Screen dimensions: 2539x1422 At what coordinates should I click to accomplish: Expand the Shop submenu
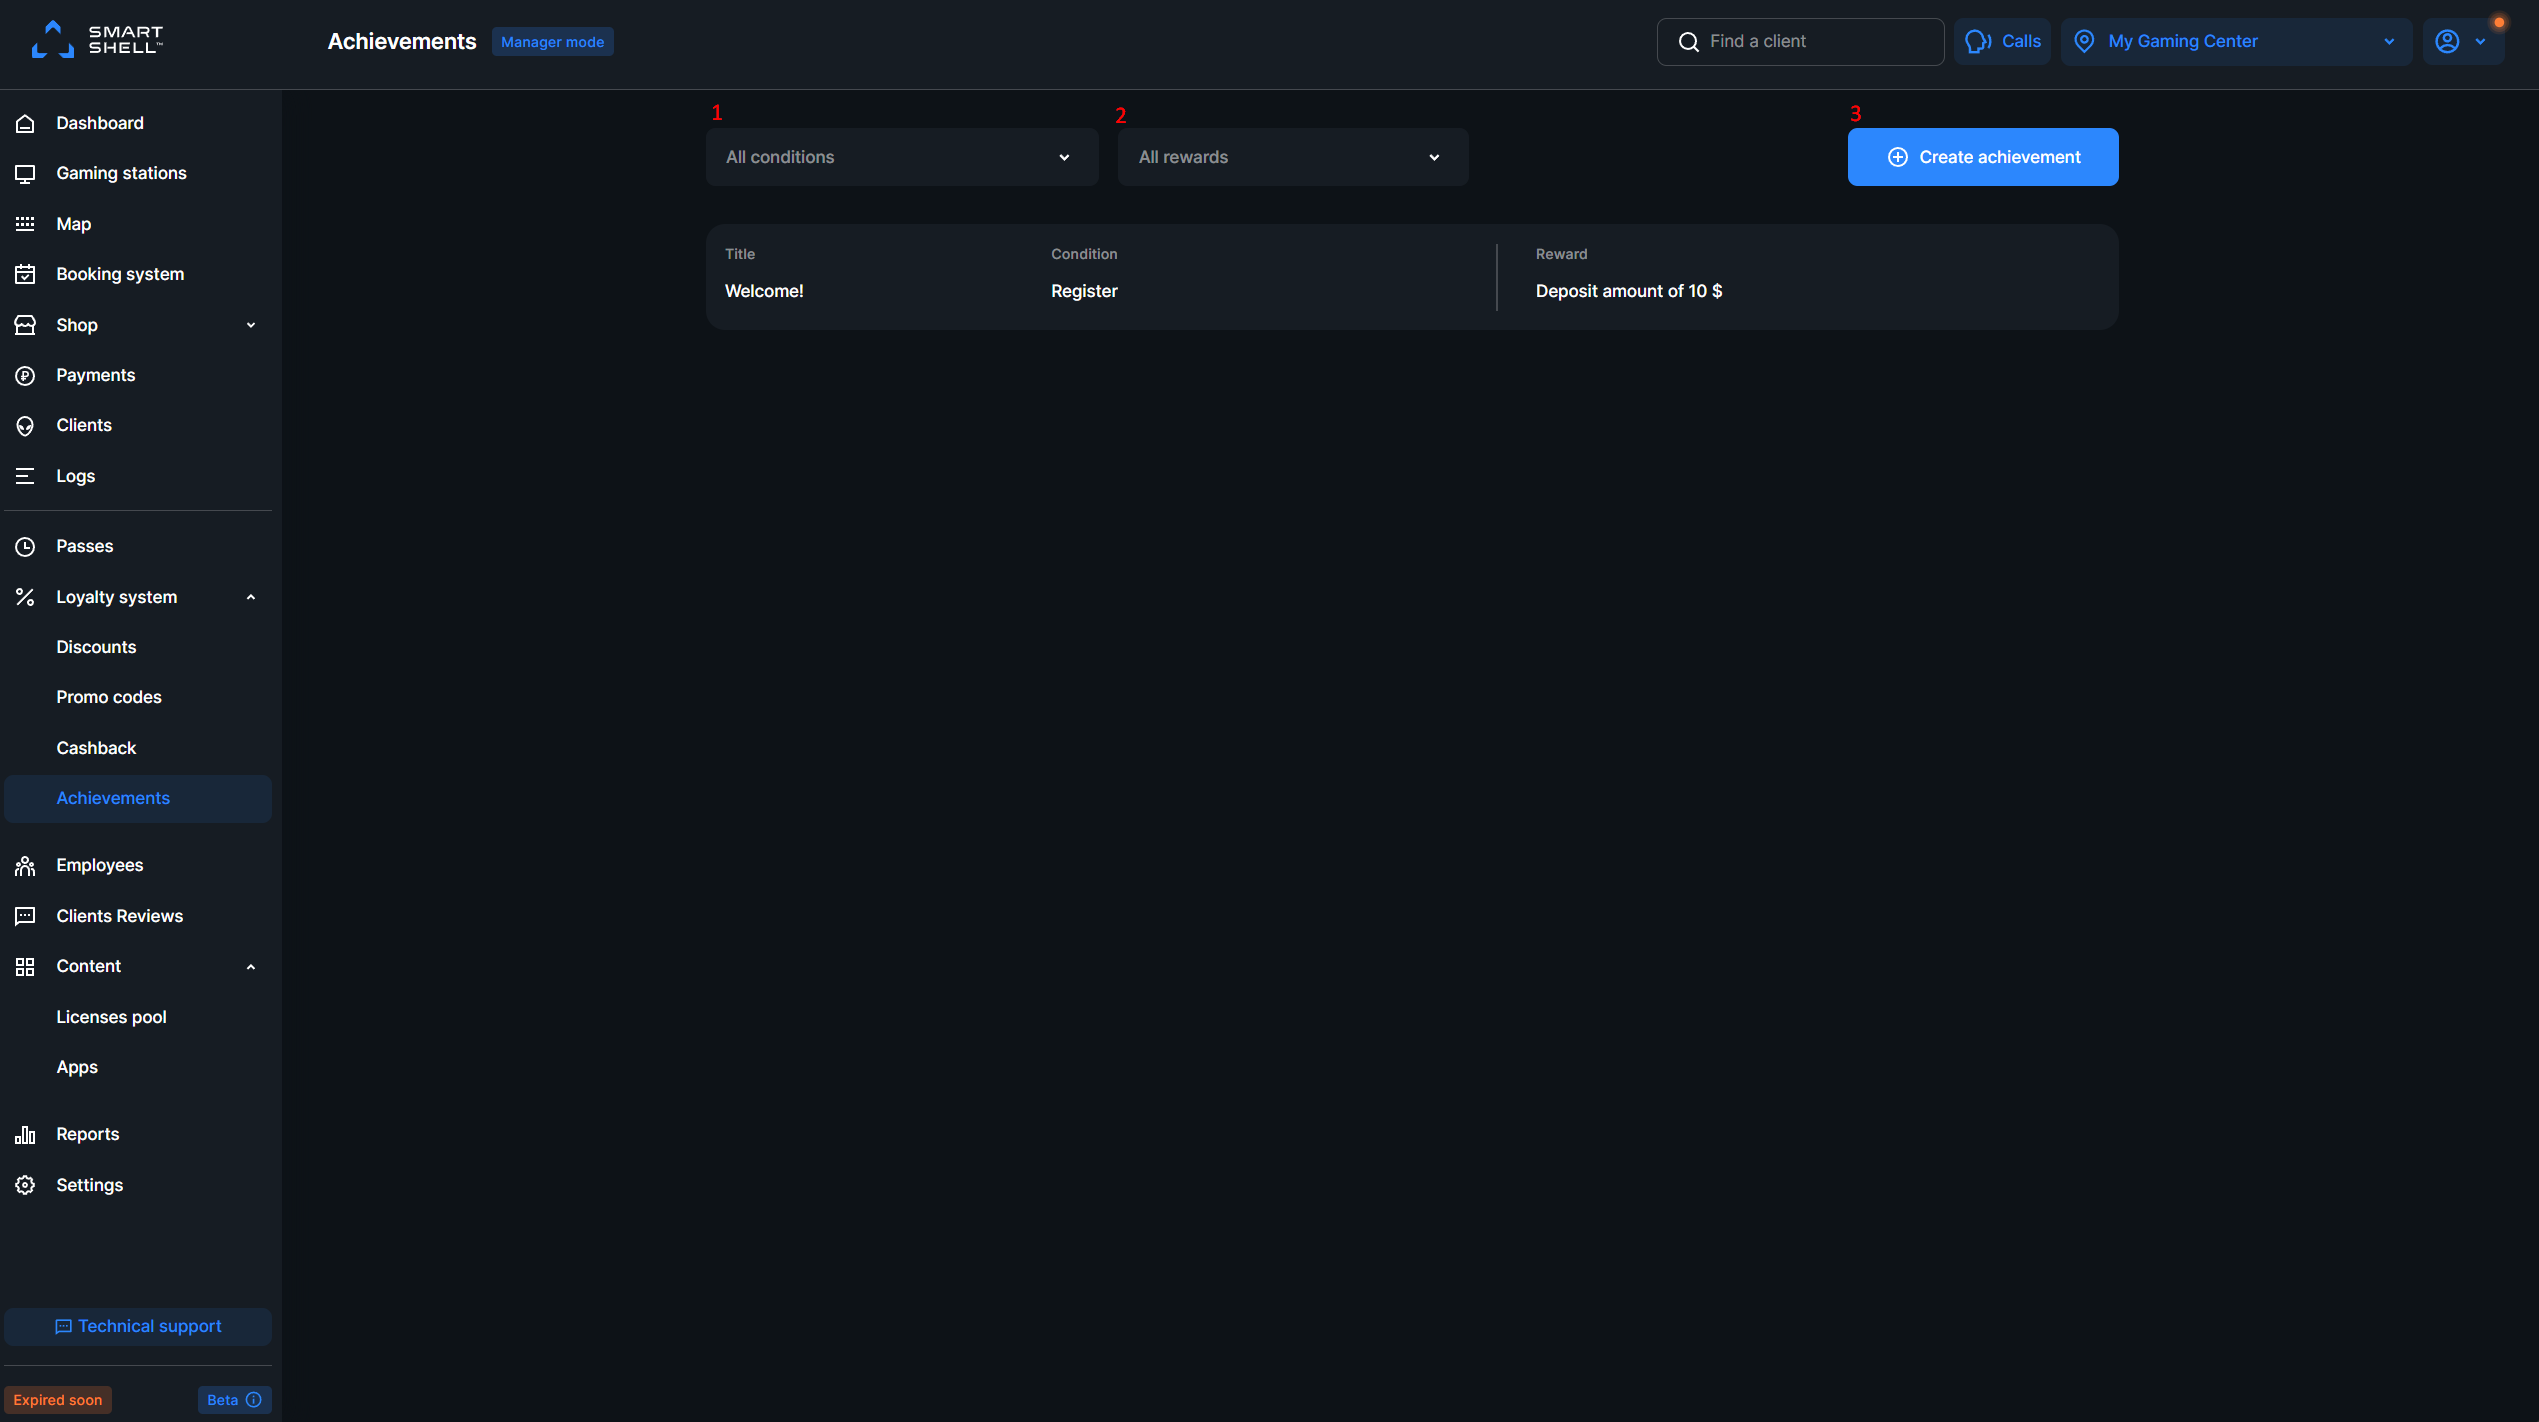[x=250, y=325]
